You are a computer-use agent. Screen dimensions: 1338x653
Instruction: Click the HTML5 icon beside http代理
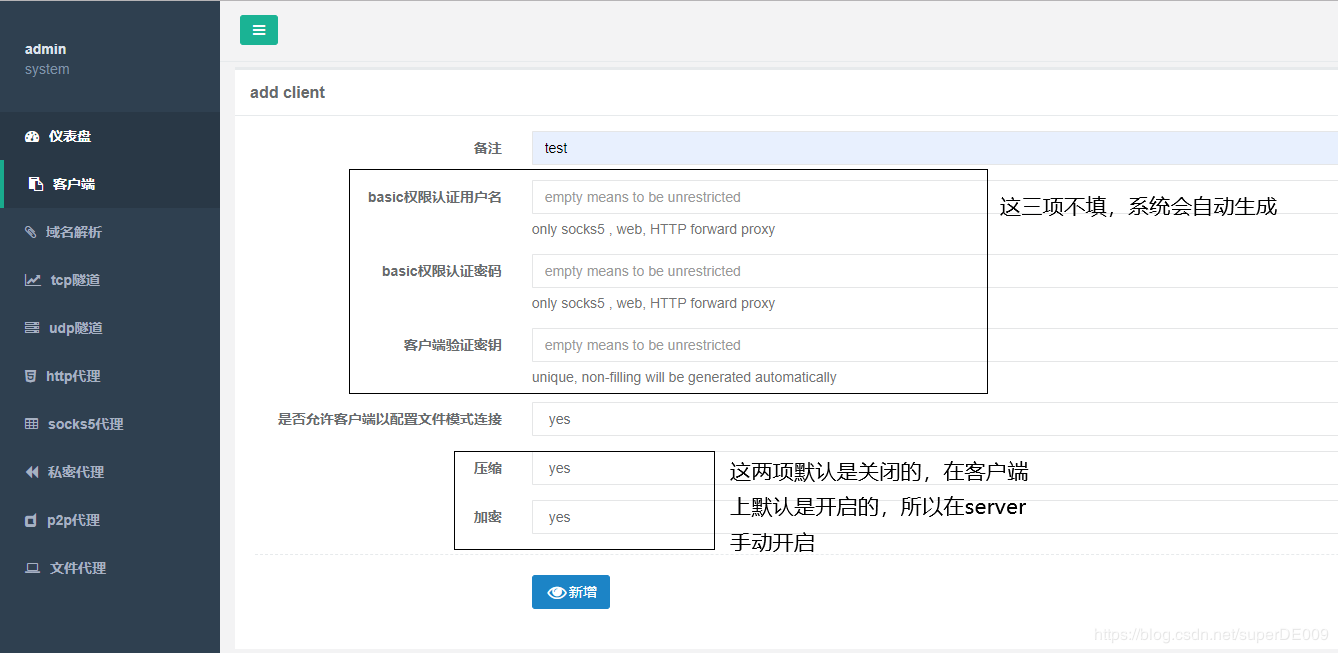[30, 376]
